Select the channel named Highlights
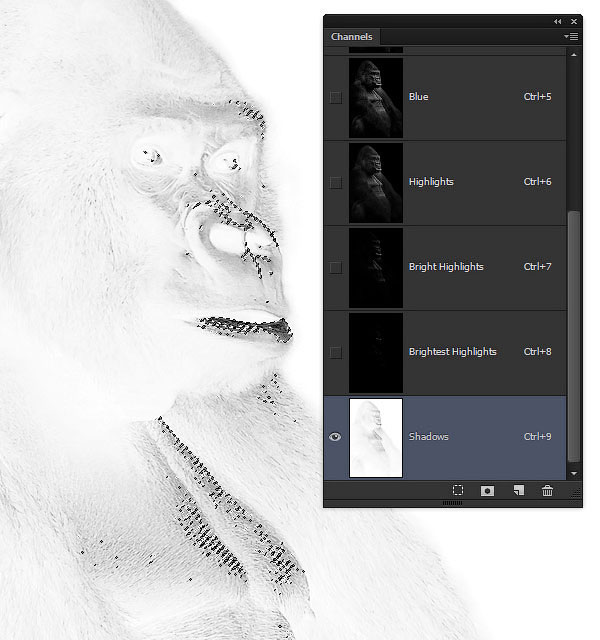Viewport: 600px width, 640px height. 431,182
